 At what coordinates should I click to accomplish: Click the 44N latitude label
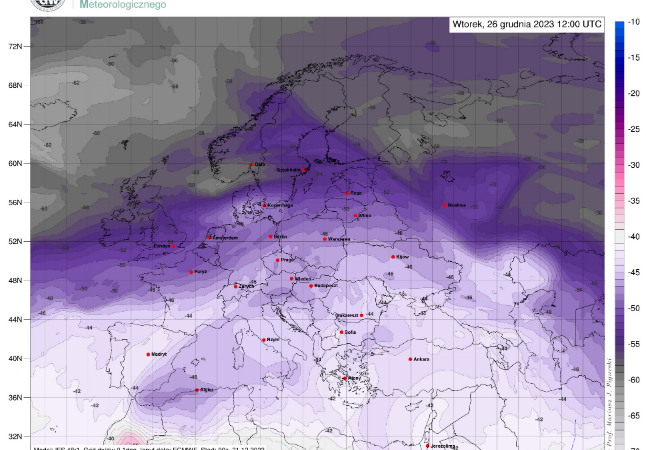pyautogui.click(x=15, y=319)
